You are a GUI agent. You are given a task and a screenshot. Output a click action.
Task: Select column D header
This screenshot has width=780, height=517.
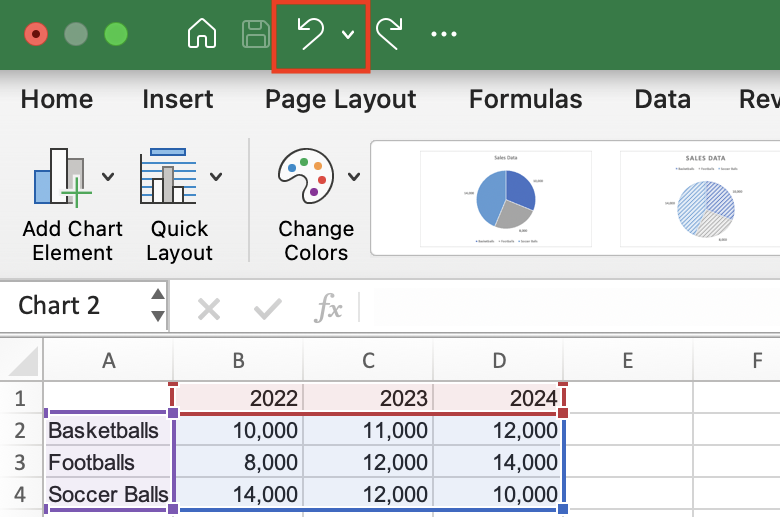tap(498, 360)
